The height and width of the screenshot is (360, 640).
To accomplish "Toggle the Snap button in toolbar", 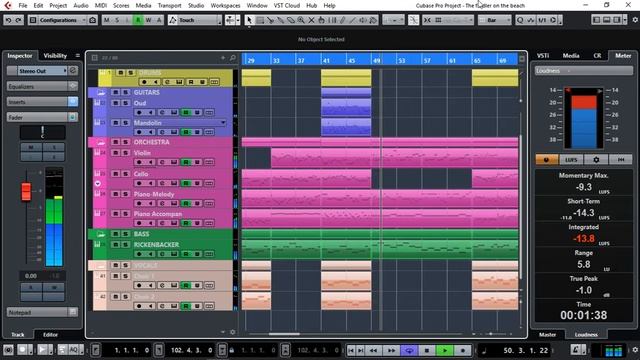I will click(x=427, y=20).
